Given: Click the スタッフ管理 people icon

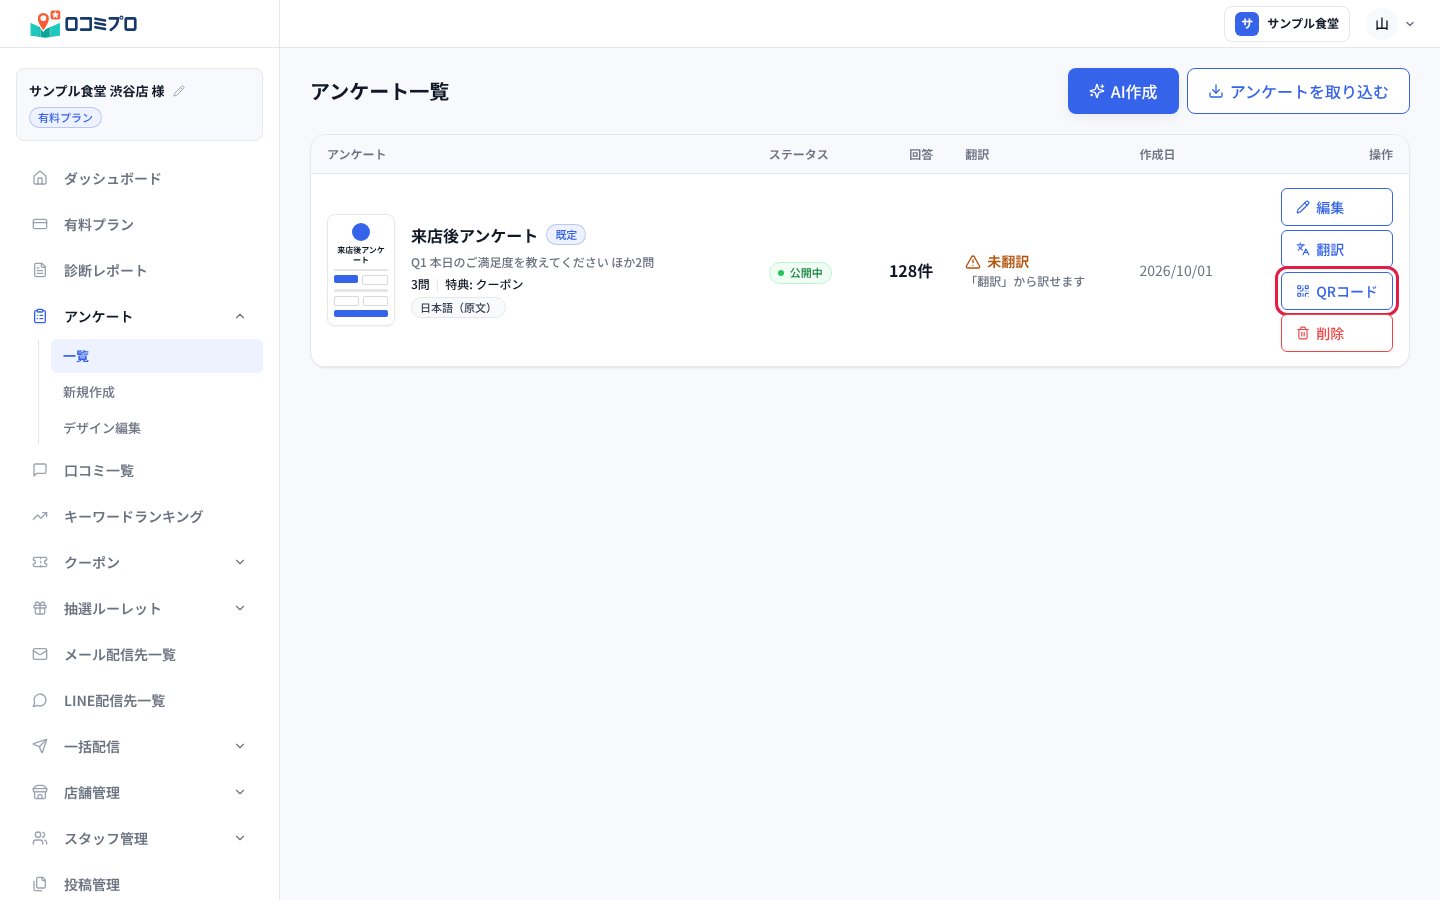Looking at the screenshot, I should click(x=40, y=838).
